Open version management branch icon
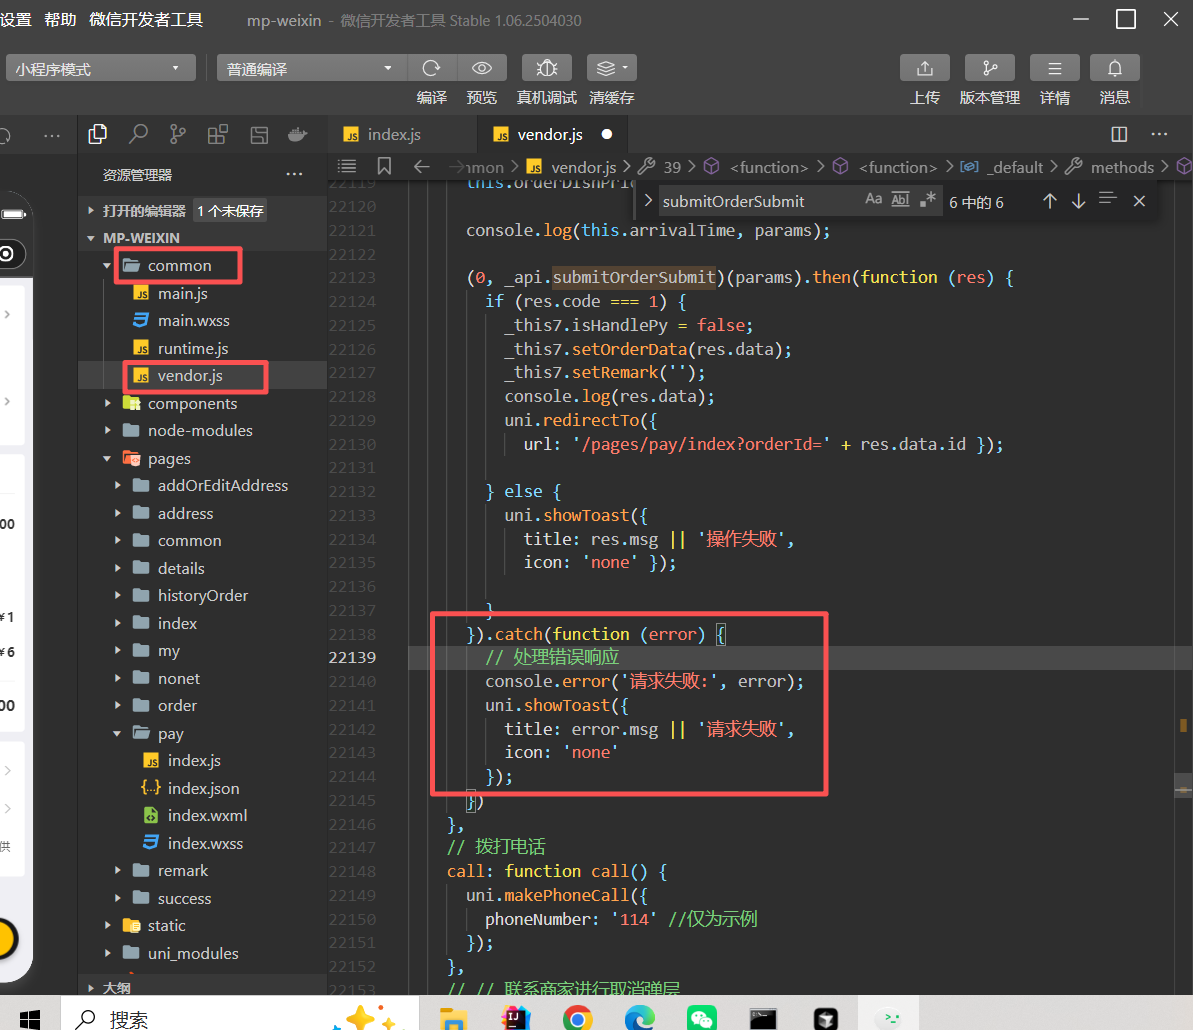 [x=989, y=68]
